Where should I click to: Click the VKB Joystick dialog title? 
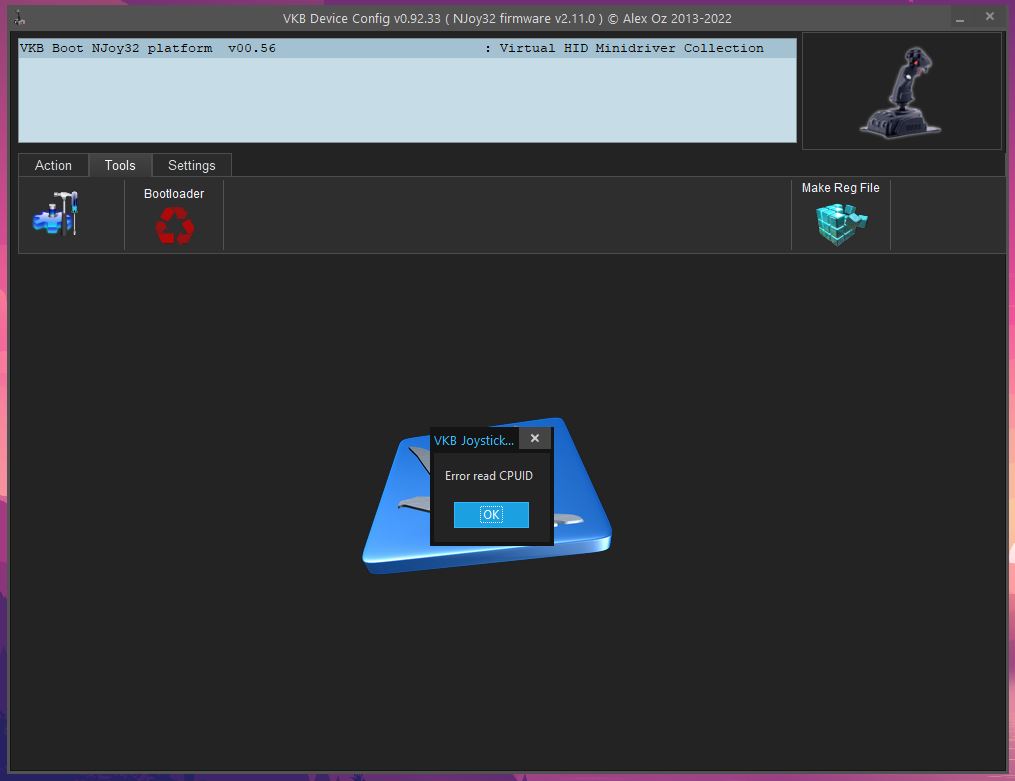point(474,441)
